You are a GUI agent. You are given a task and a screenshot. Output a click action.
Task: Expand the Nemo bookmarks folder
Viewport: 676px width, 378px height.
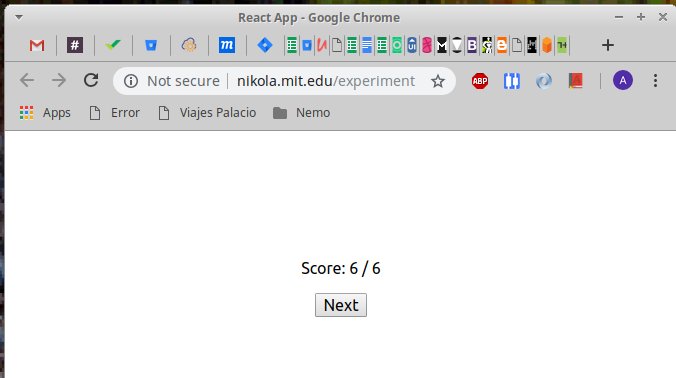pos(301,113)
